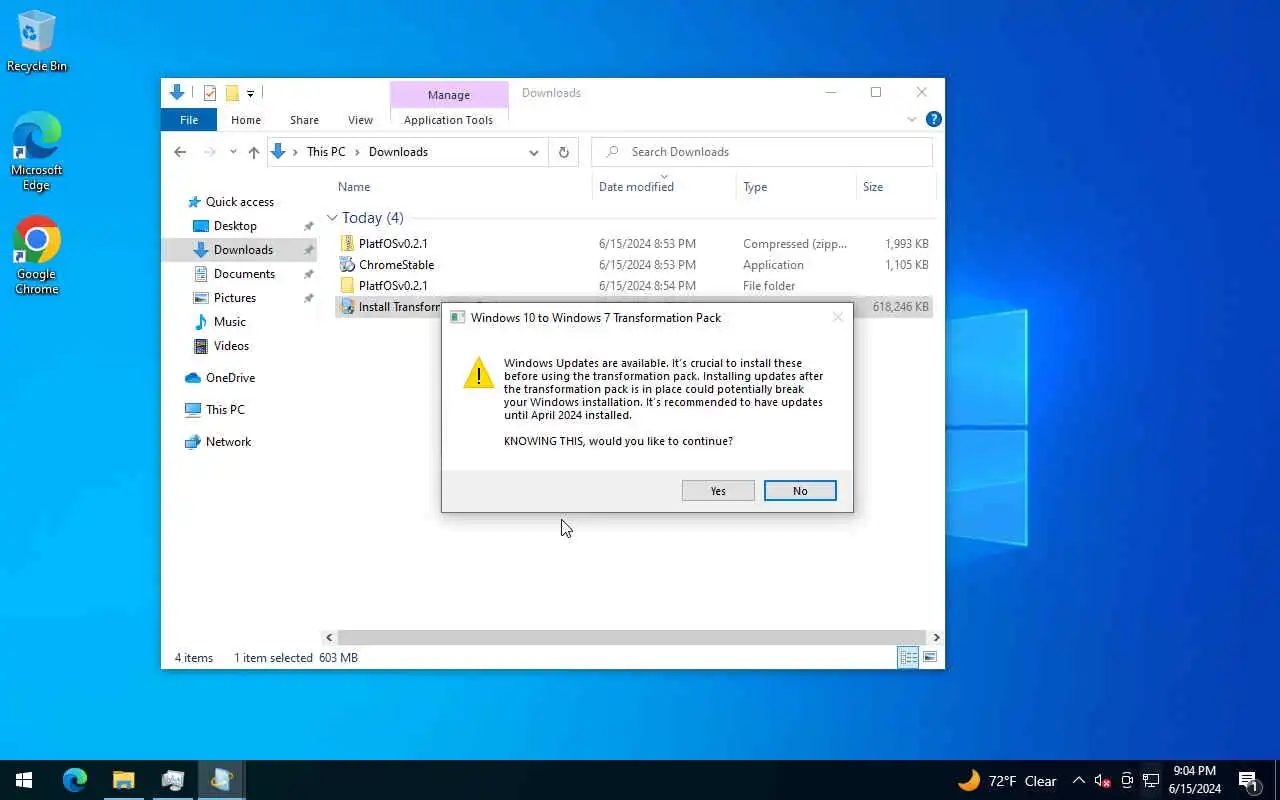Image resolution: width=1280 pixels, height=800 pixels.
Task: Open the notification center icon
Action: pos(1248,781)
